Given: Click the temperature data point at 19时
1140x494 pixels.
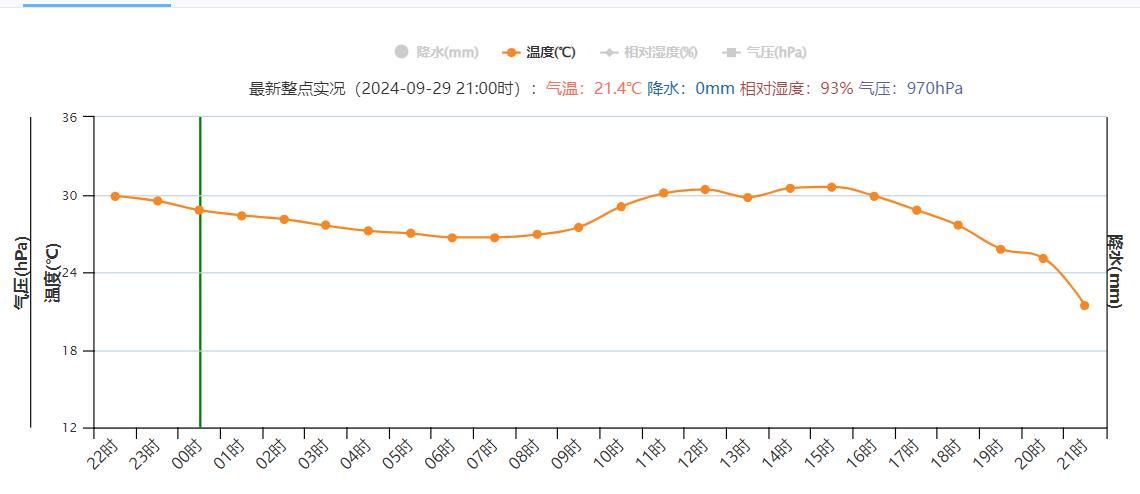Looking at the screenshot, I should (1000, 249).
